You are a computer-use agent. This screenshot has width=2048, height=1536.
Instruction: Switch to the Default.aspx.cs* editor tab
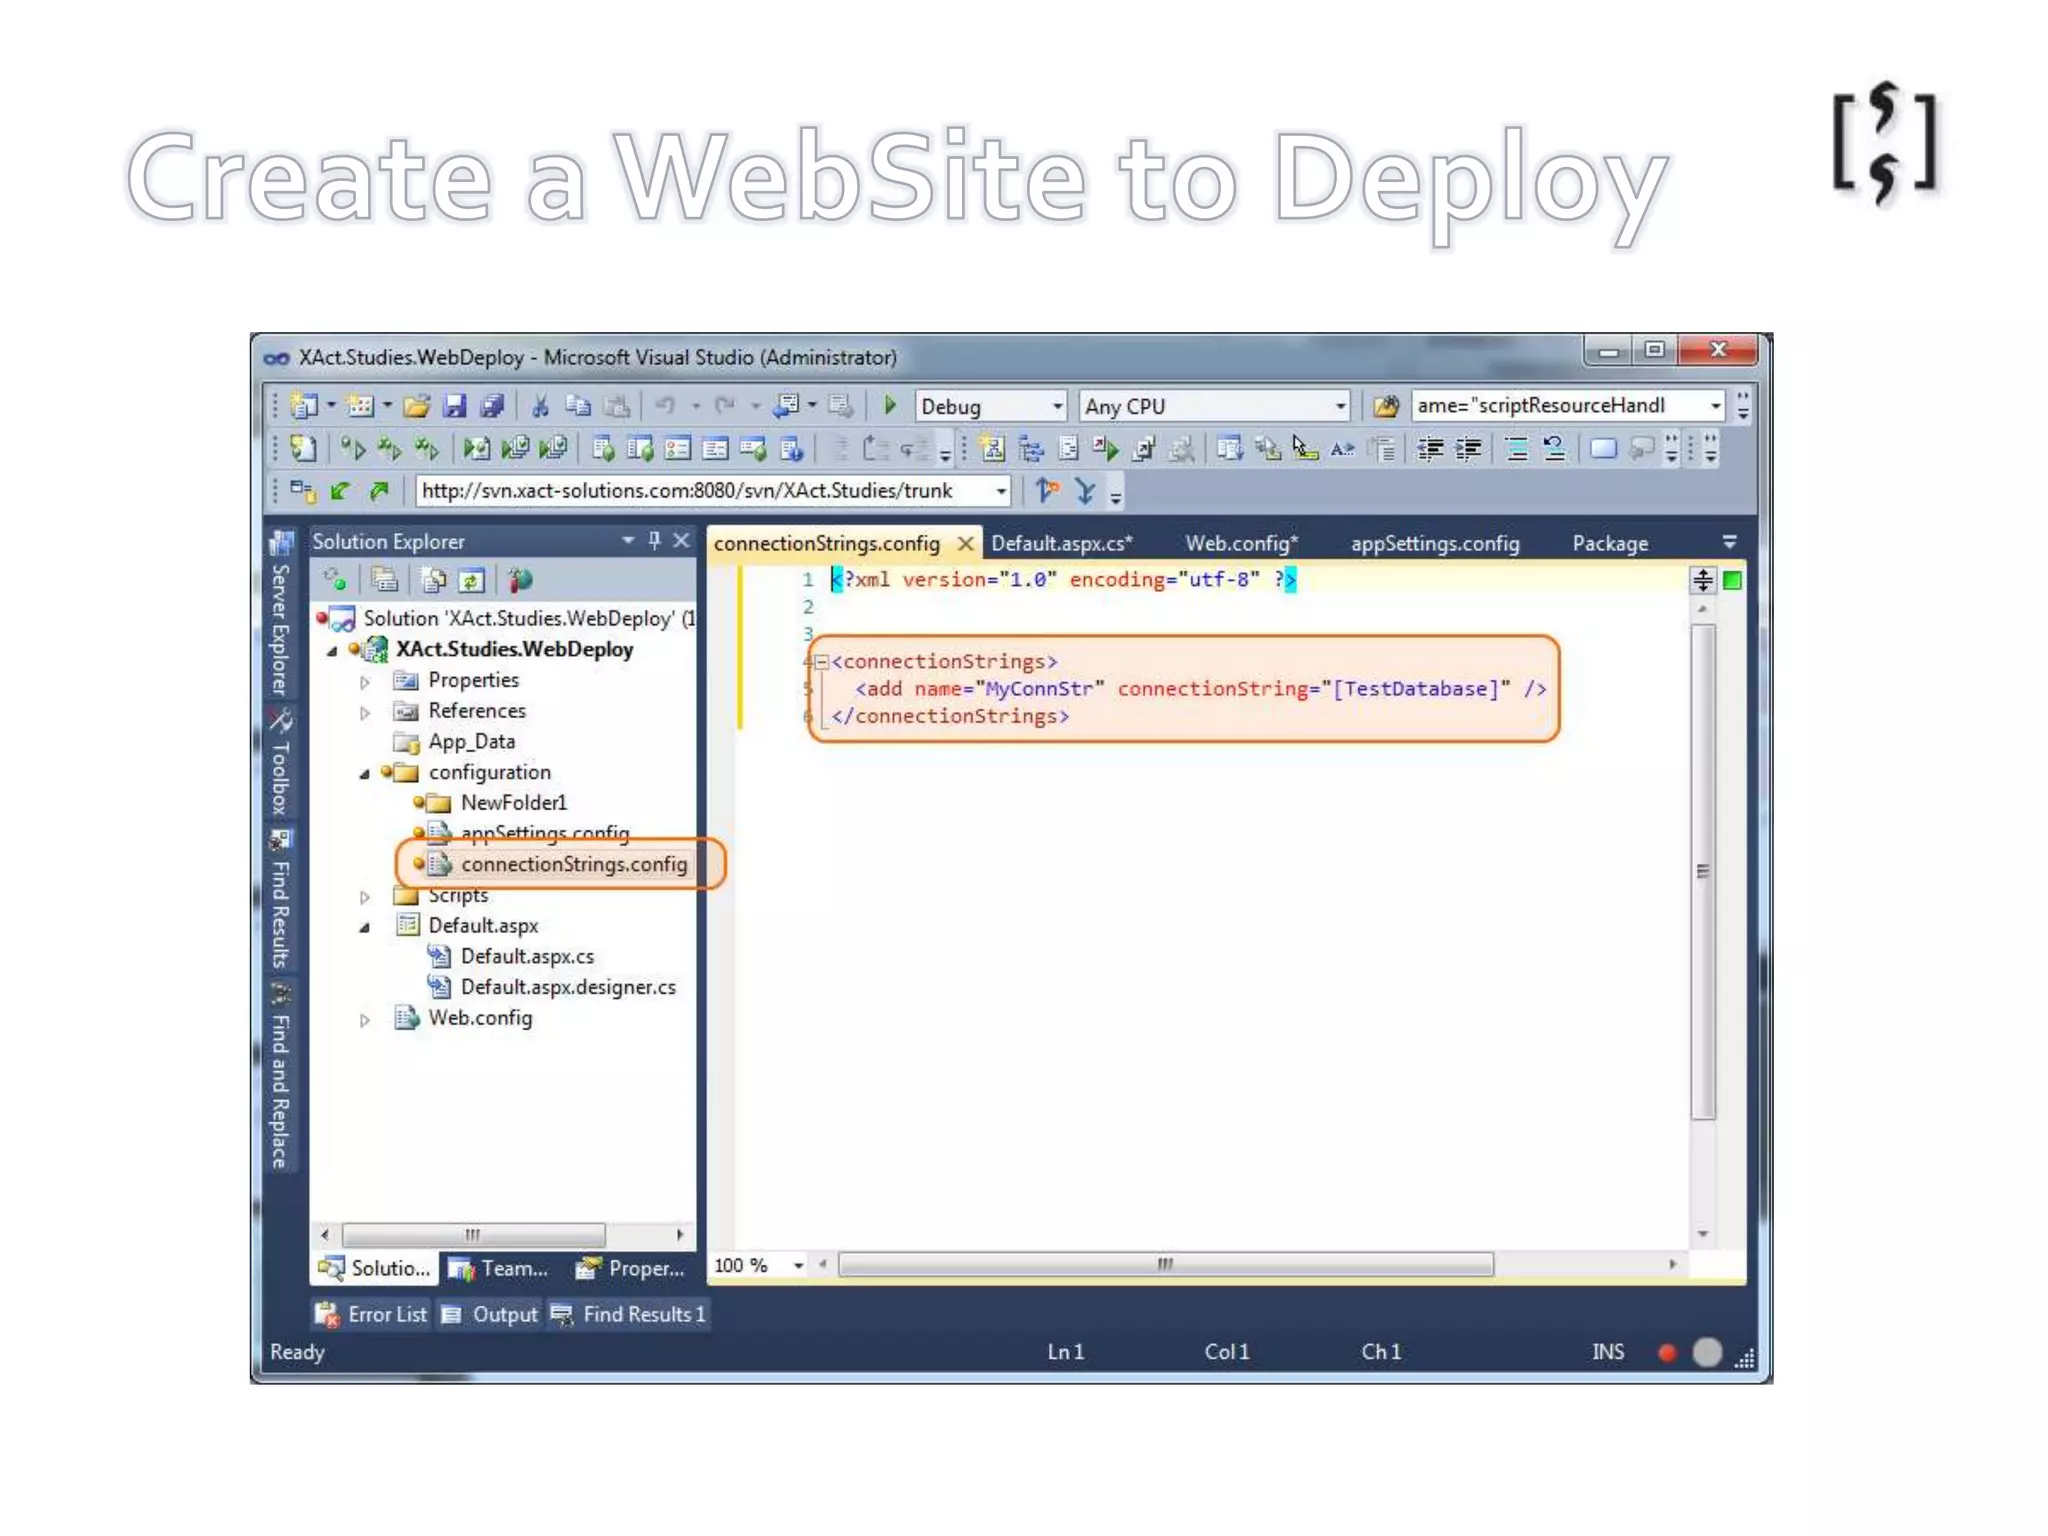(1062, 543)
